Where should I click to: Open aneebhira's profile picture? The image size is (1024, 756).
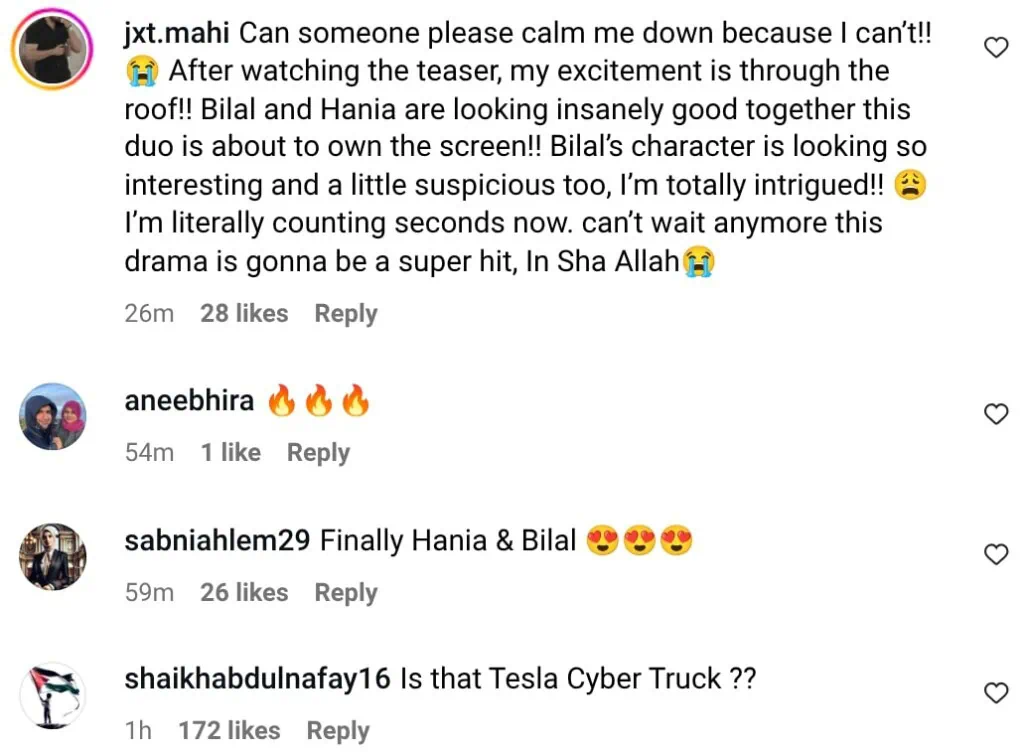point(54,416)
